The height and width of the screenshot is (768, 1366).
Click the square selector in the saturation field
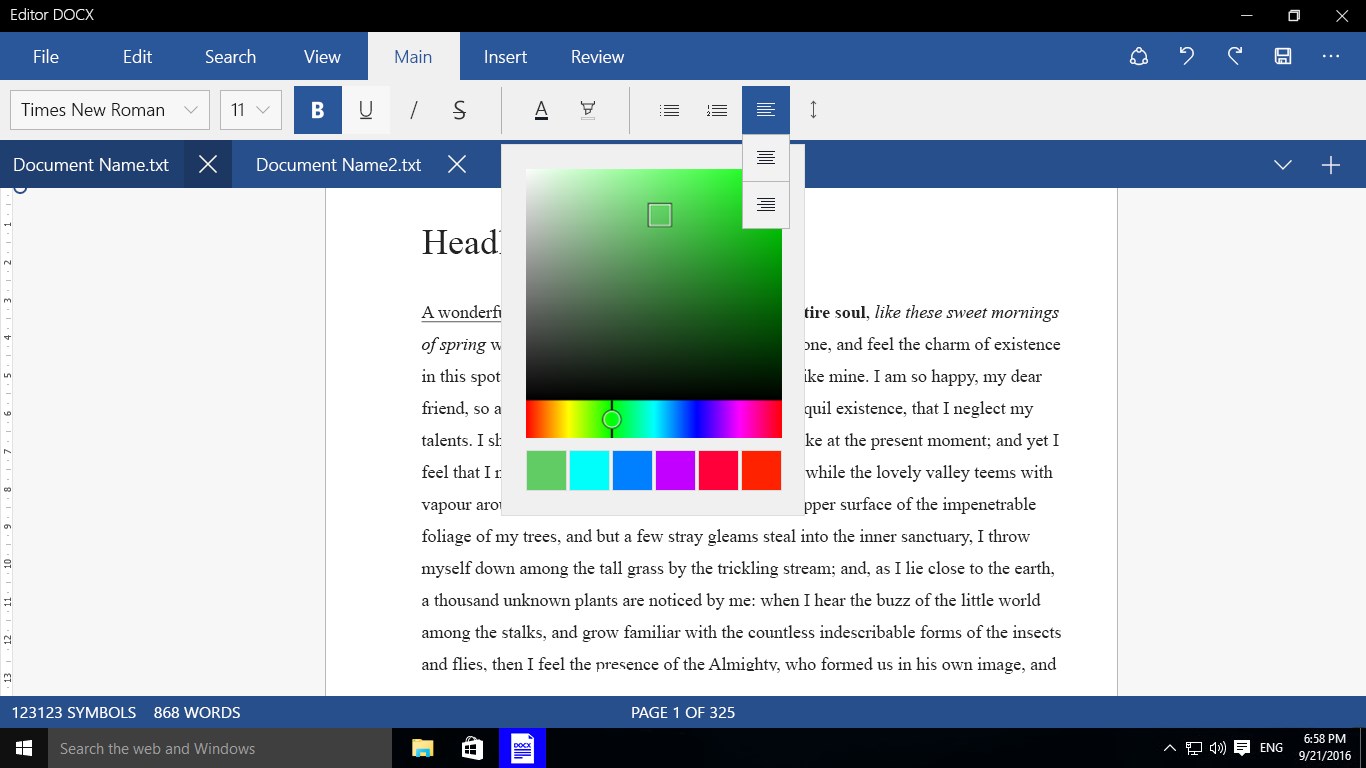pyautogui.click(x=660, y=215)
